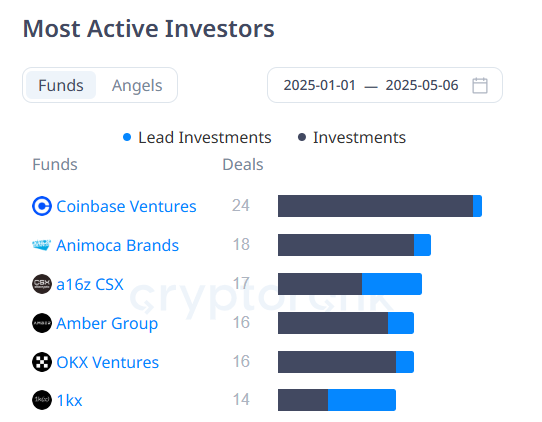Screen dimensions: 542x422
Task: Click the 1kx round logo icon
Action: coord(42,400)
